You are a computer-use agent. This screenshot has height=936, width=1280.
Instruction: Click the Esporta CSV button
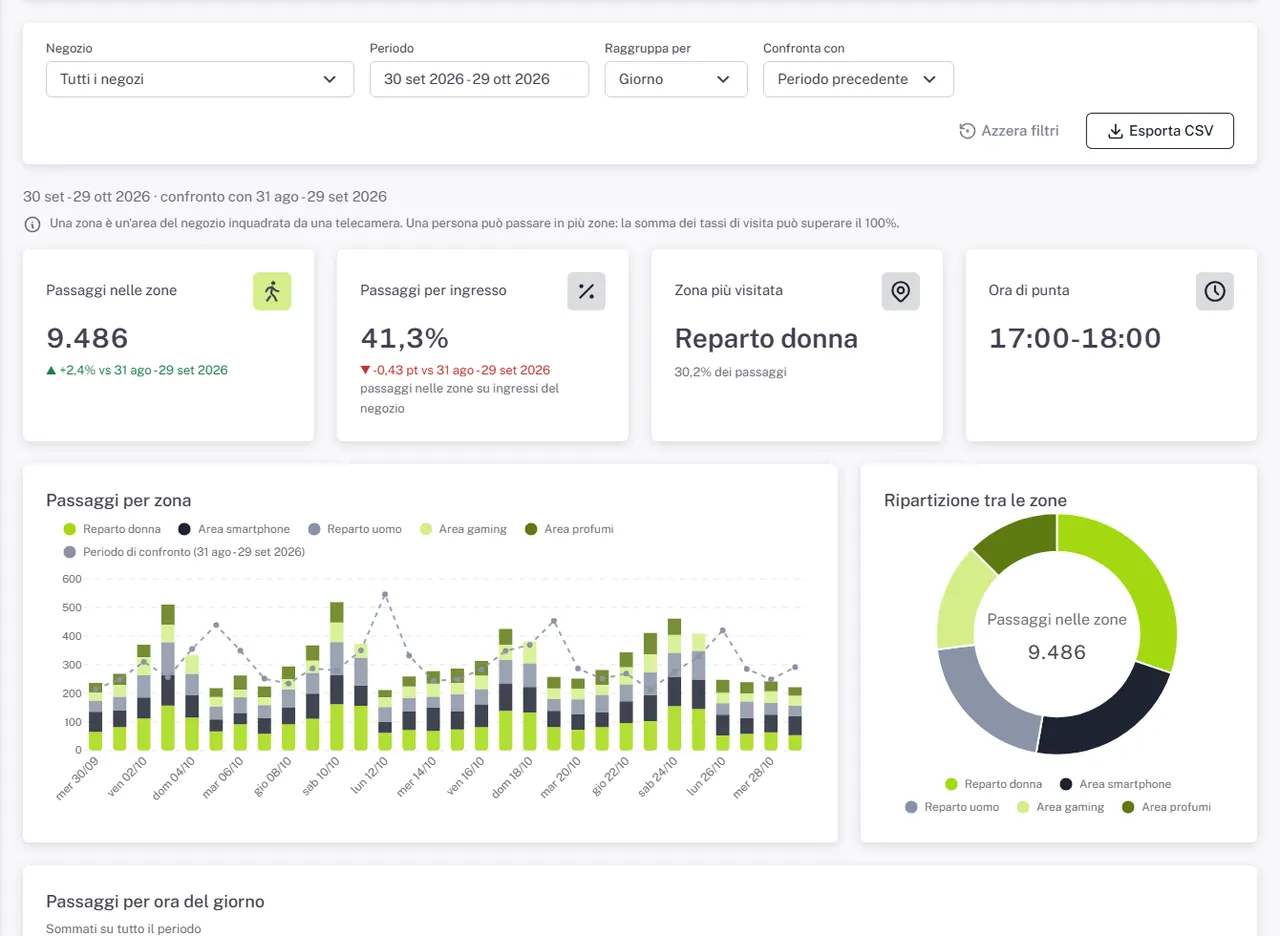pos(1160,131)
